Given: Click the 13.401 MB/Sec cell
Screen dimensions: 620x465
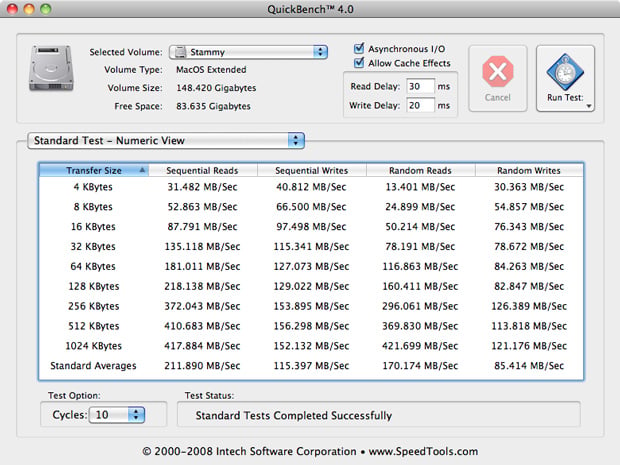Looking at the screenshot, I should click(420, 187).
